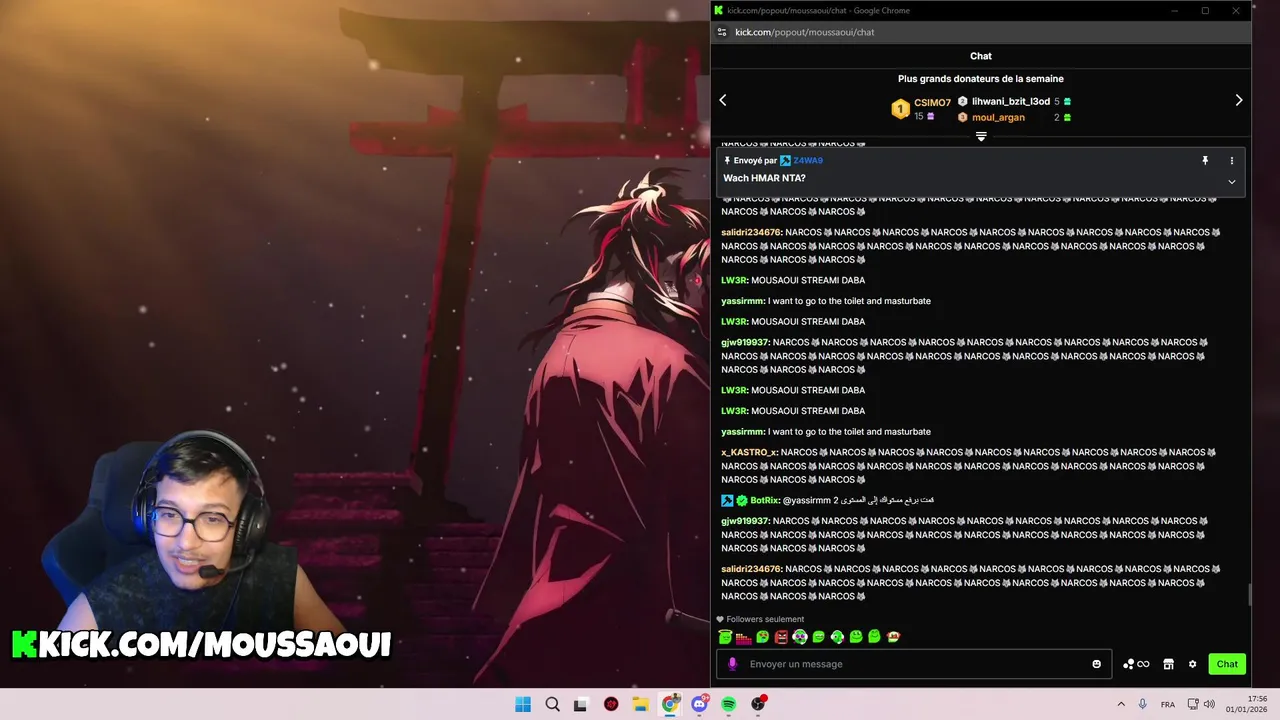Open Z4WA9 profile in pinned message

[x=808, y=160]
